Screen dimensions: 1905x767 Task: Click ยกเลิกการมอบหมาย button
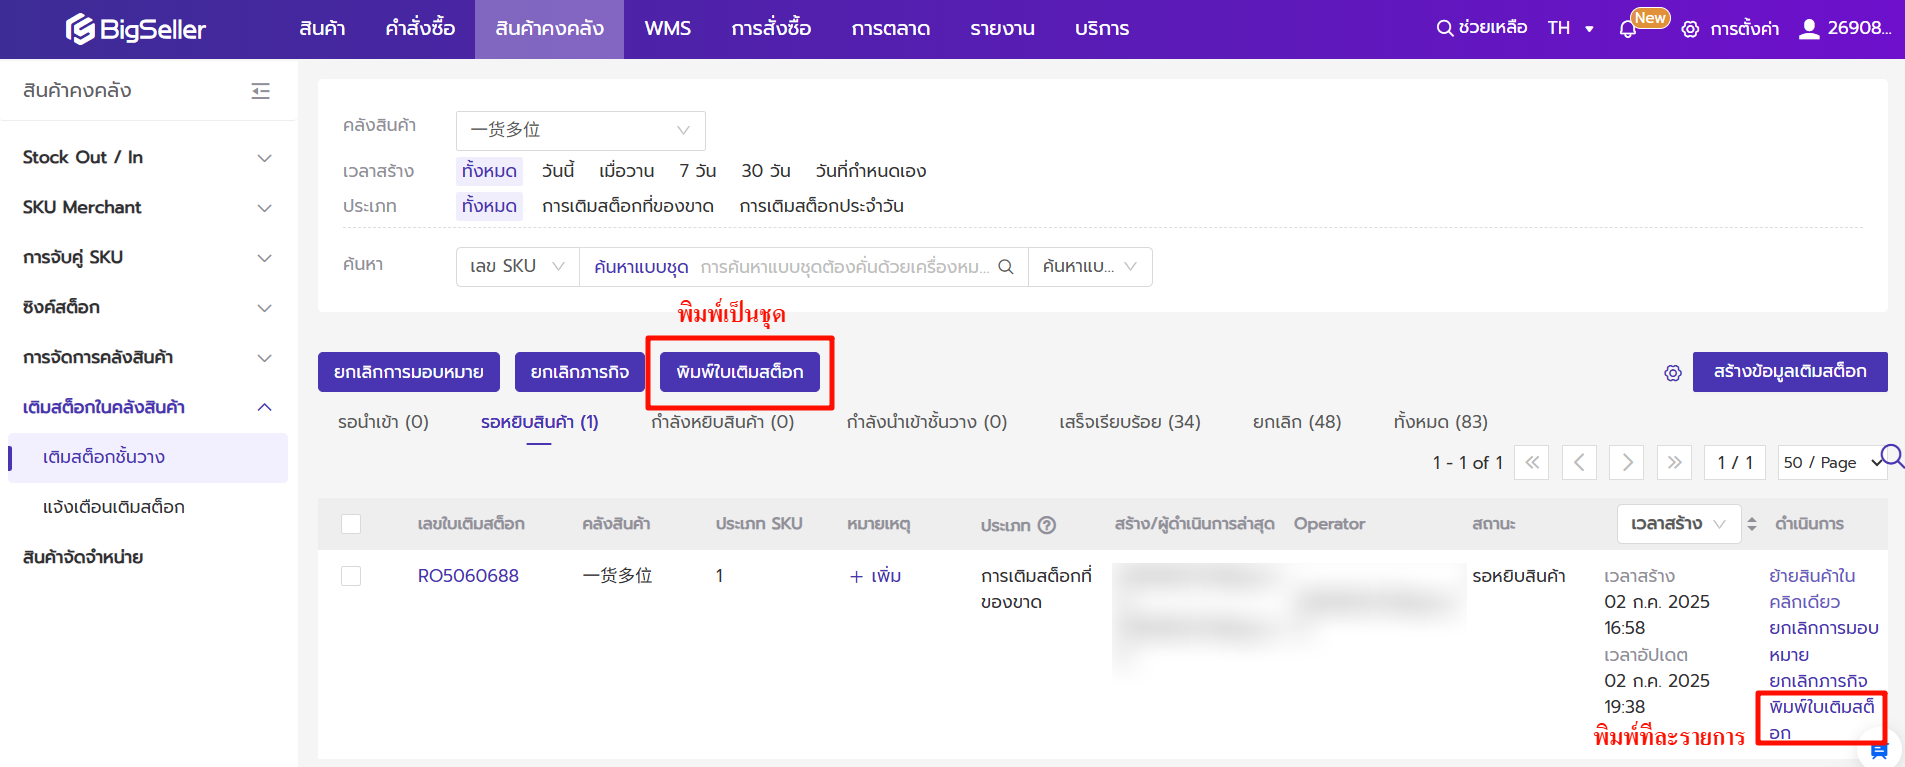pyautogui.click(x=409, y=372)
